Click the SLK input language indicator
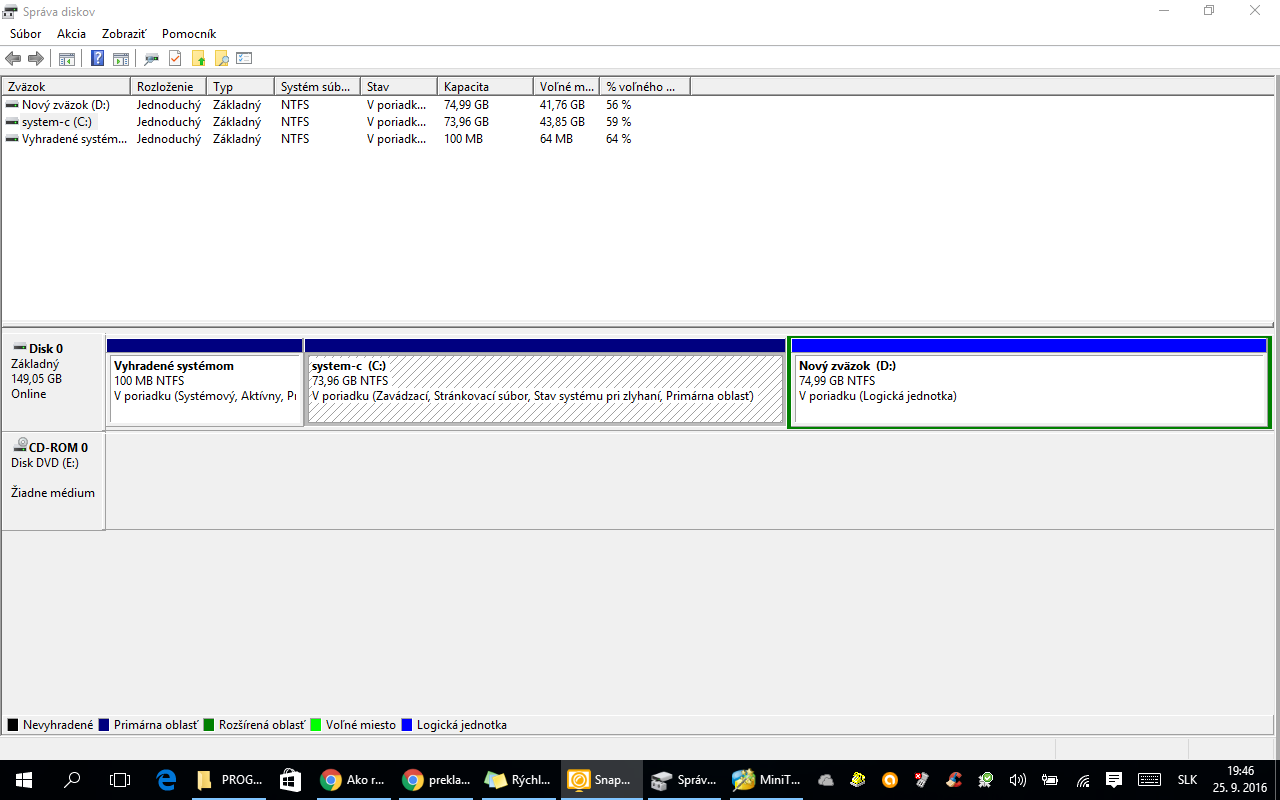Image resolution: width=1280 pixels, height=800 pixels. (x=1187, y=780)
